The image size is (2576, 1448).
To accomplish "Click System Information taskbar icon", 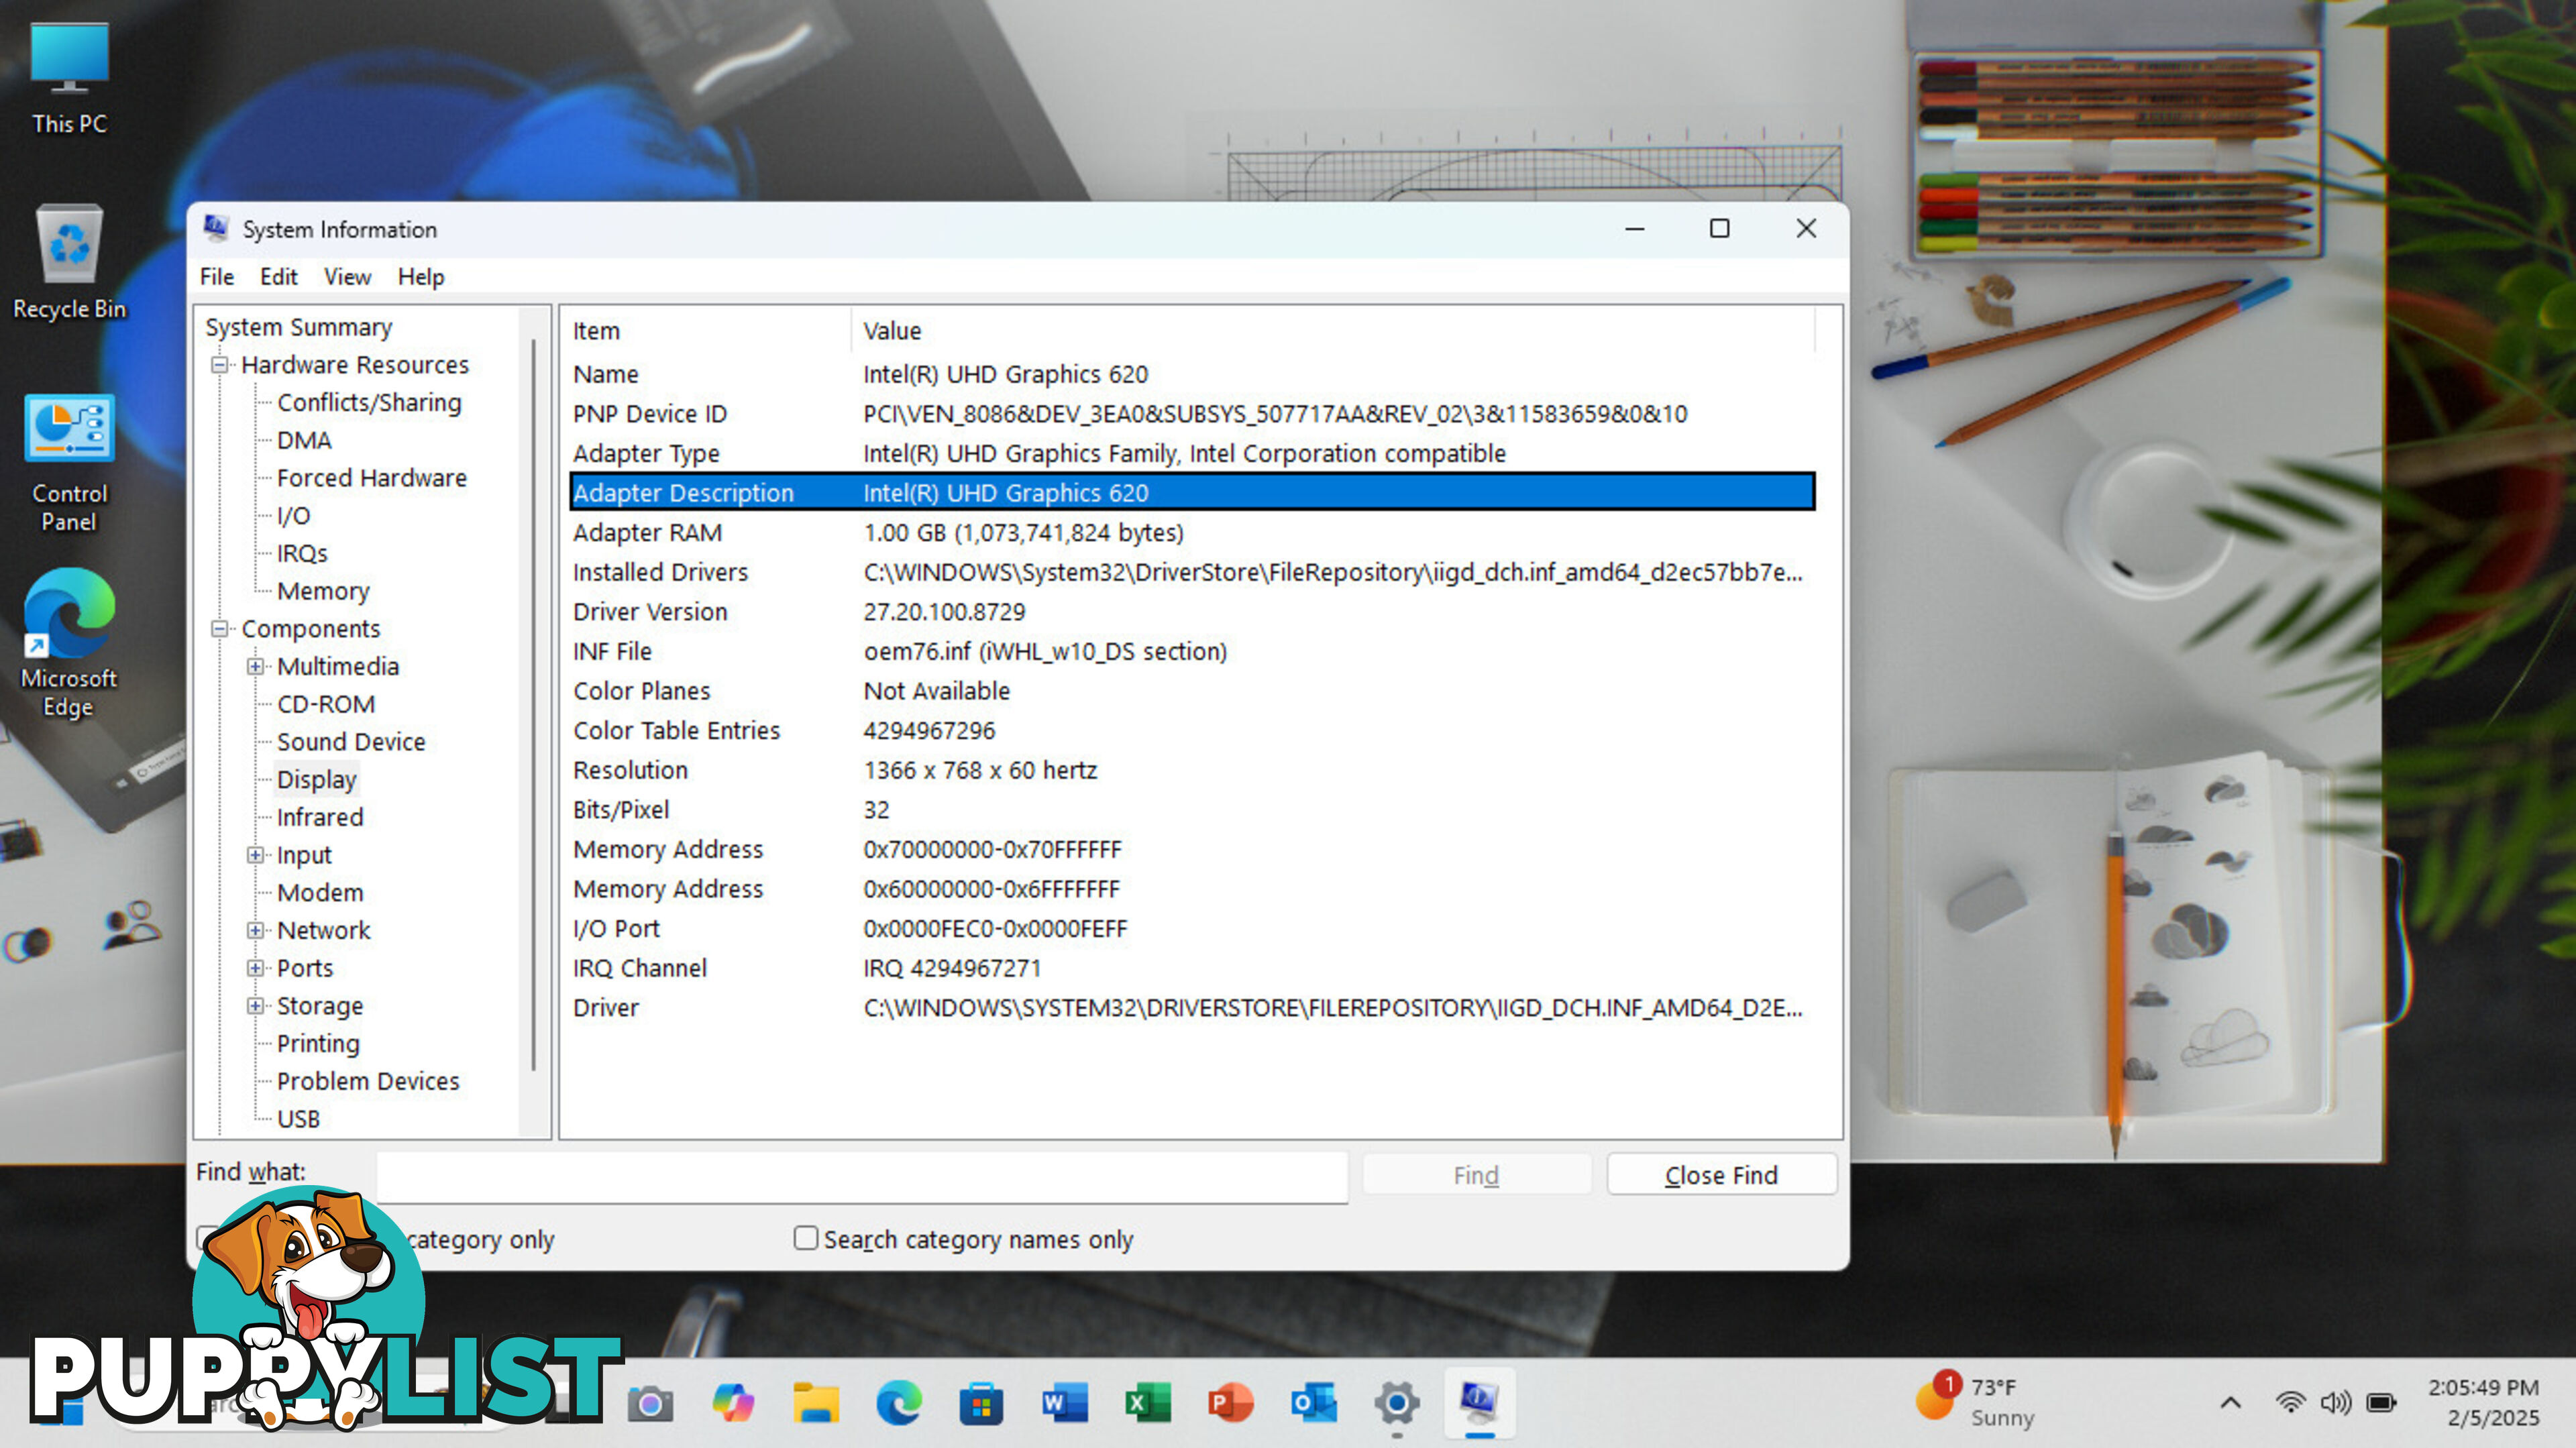I will pyautogui.click(x=1479, y=1404).
